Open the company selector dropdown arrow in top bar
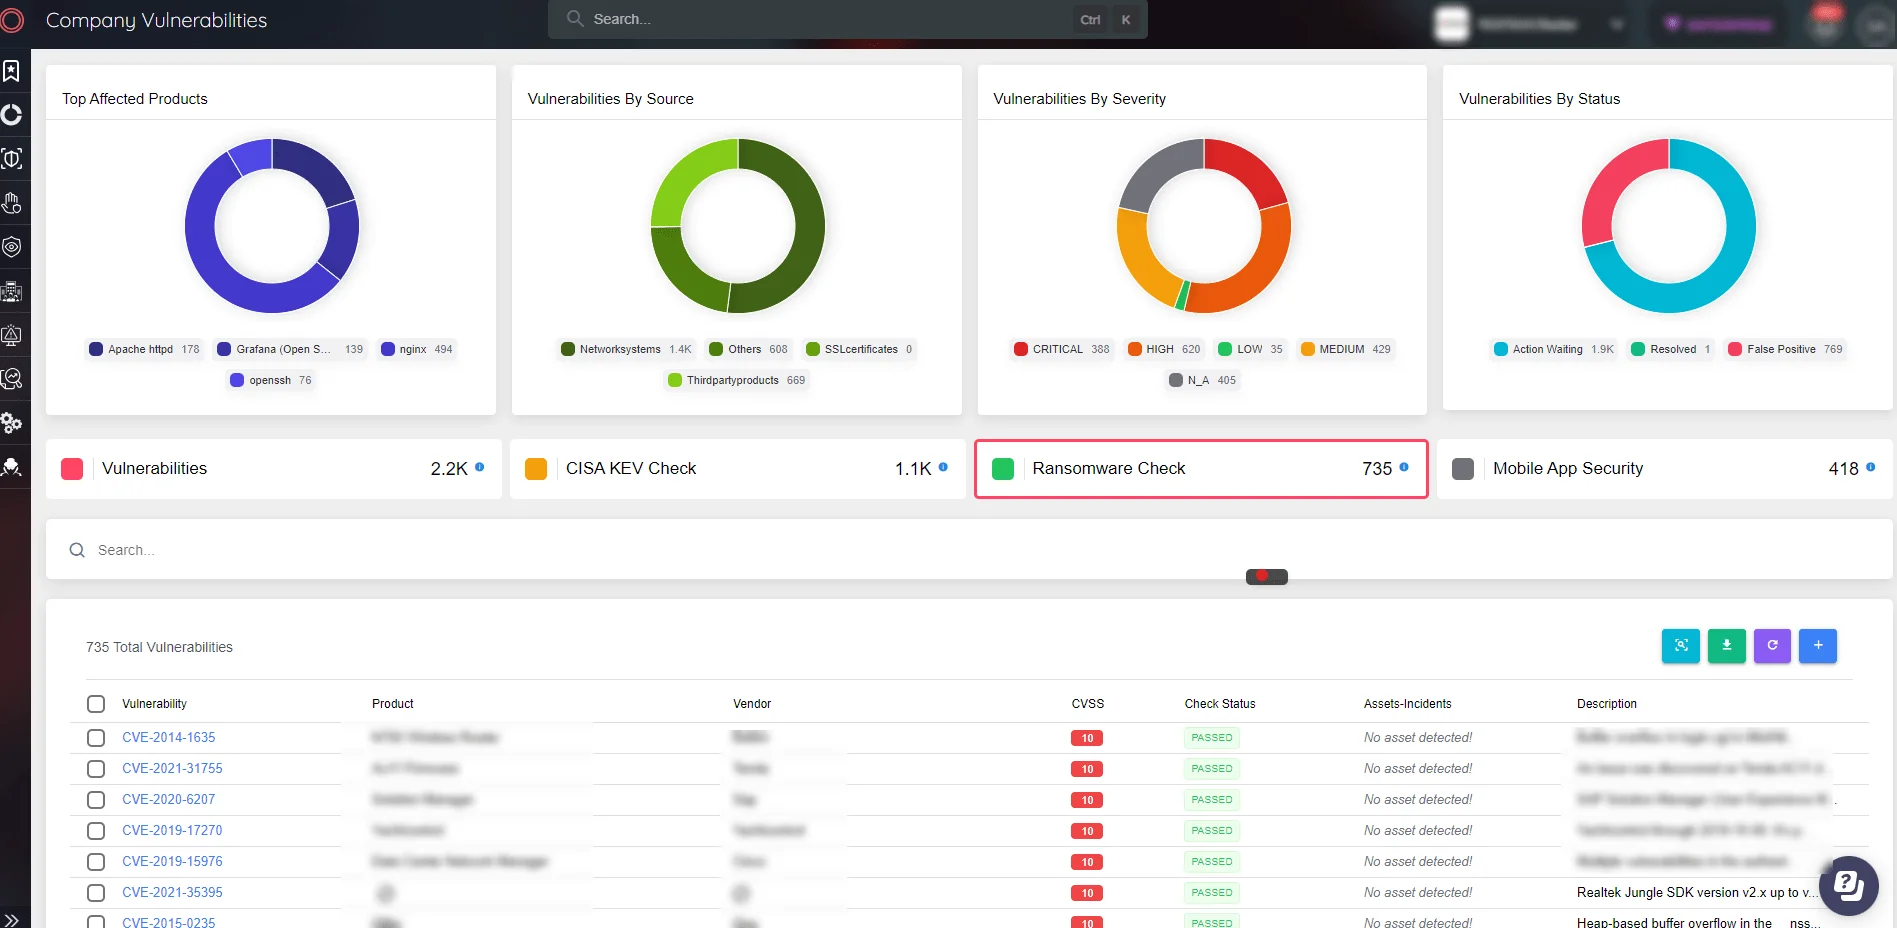 (1617, 24)
